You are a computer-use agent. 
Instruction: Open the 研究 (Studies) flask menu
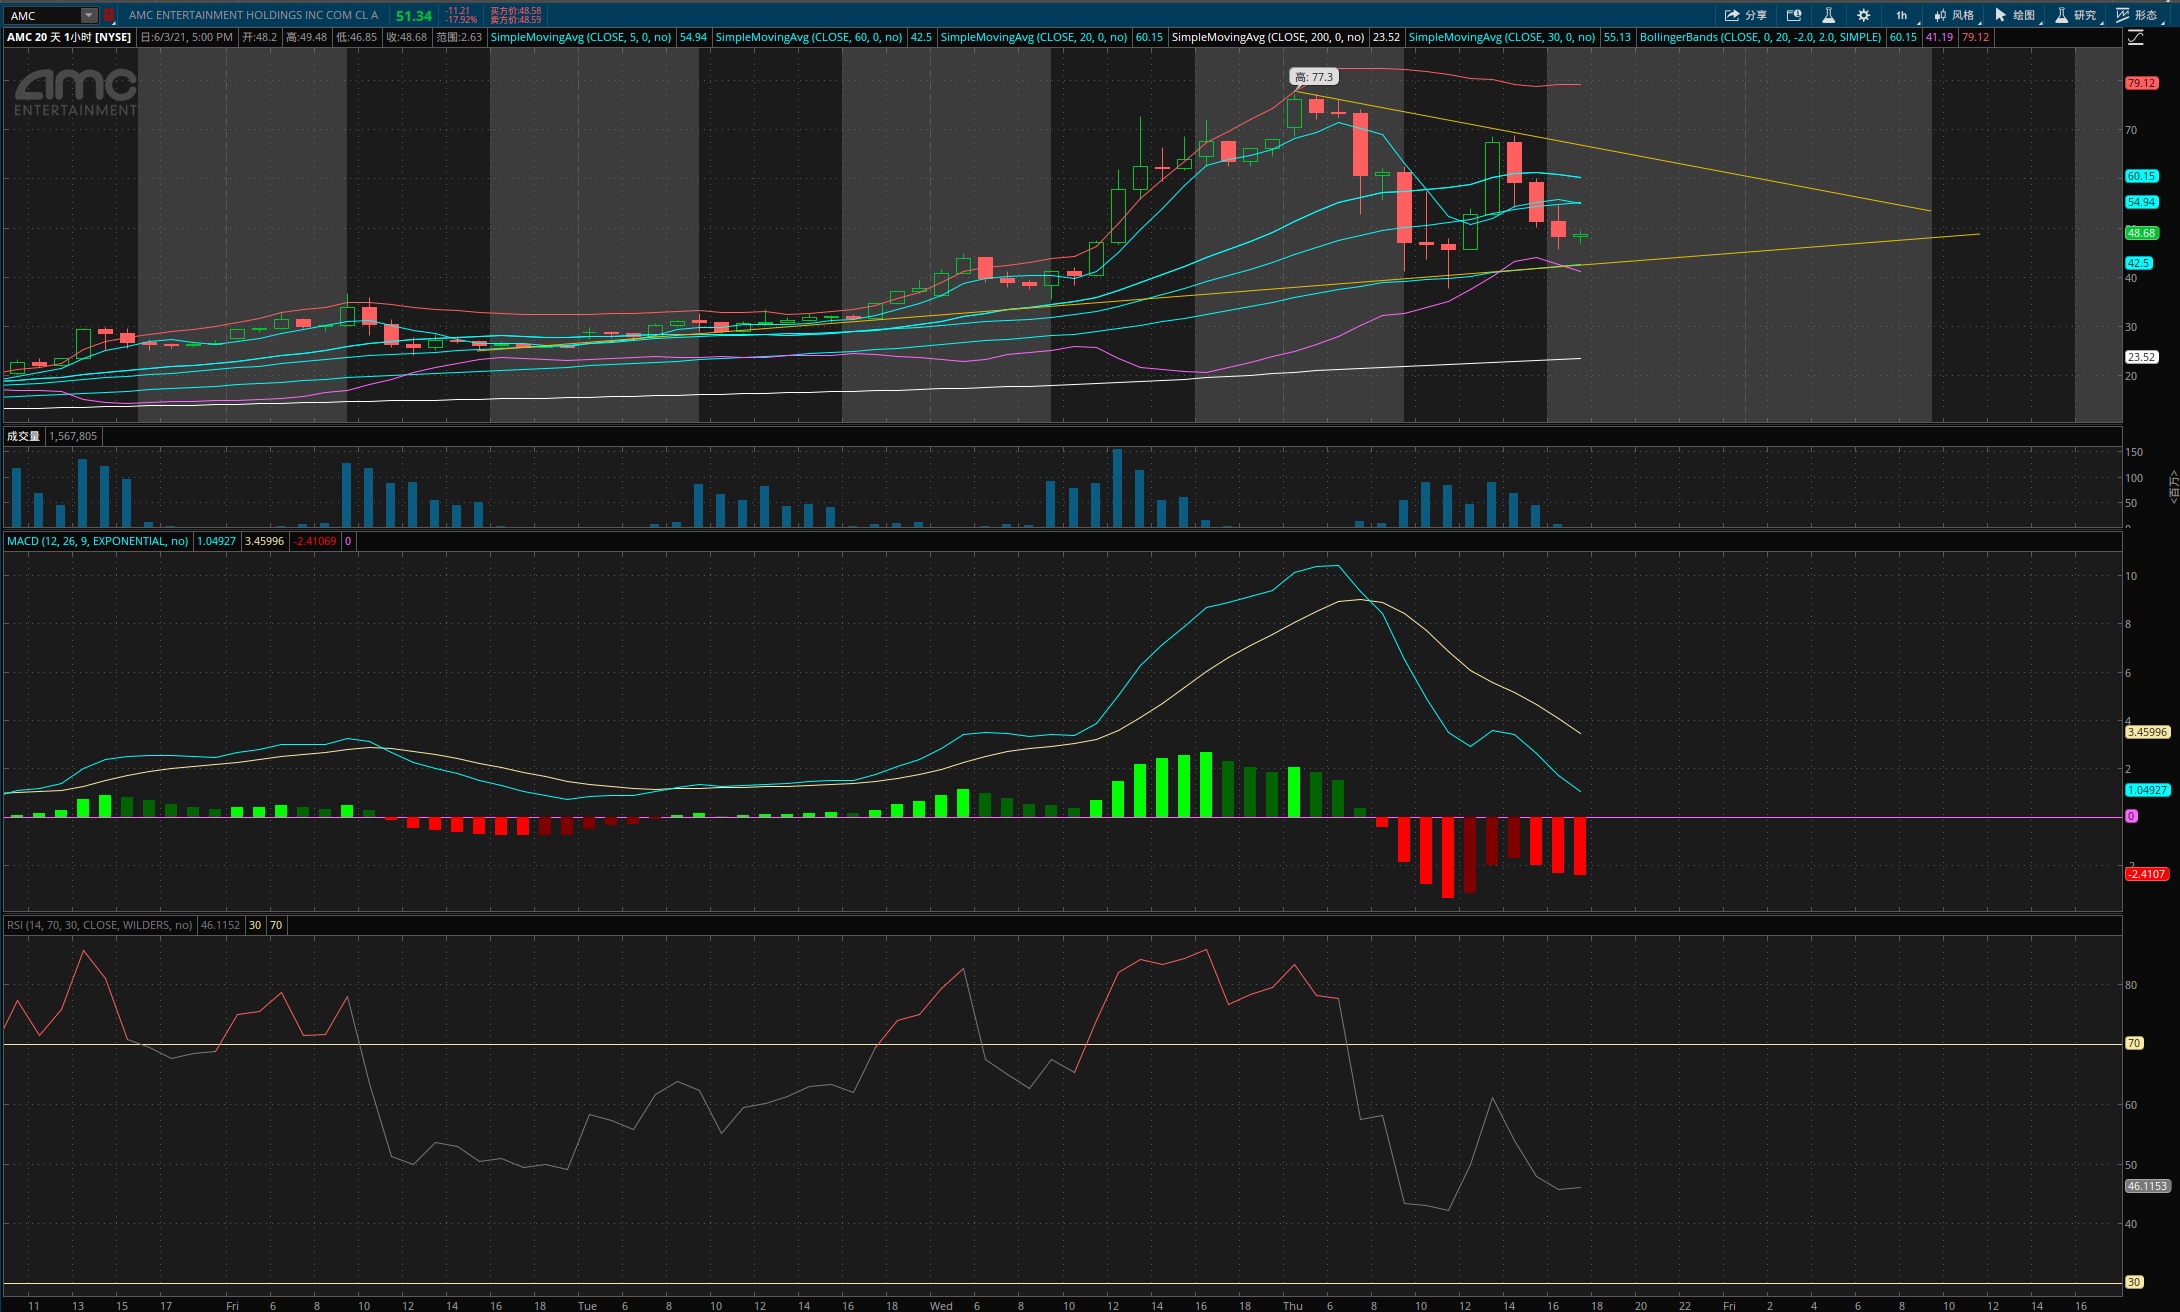point(2076,15)
